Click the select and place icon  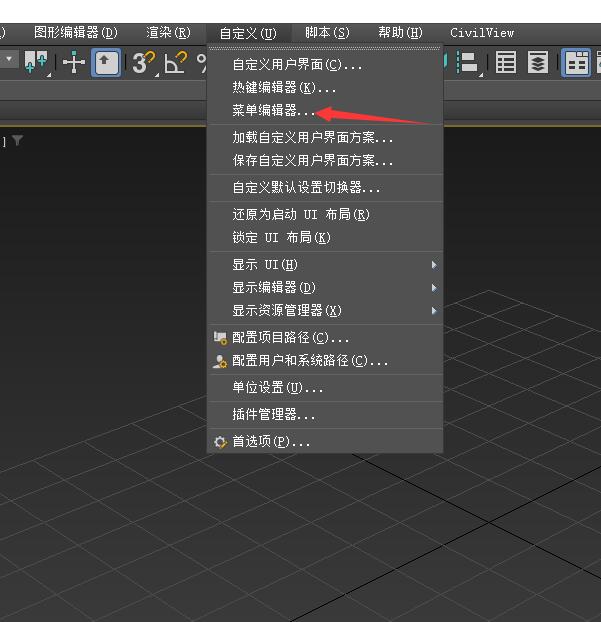click(37, 63)
